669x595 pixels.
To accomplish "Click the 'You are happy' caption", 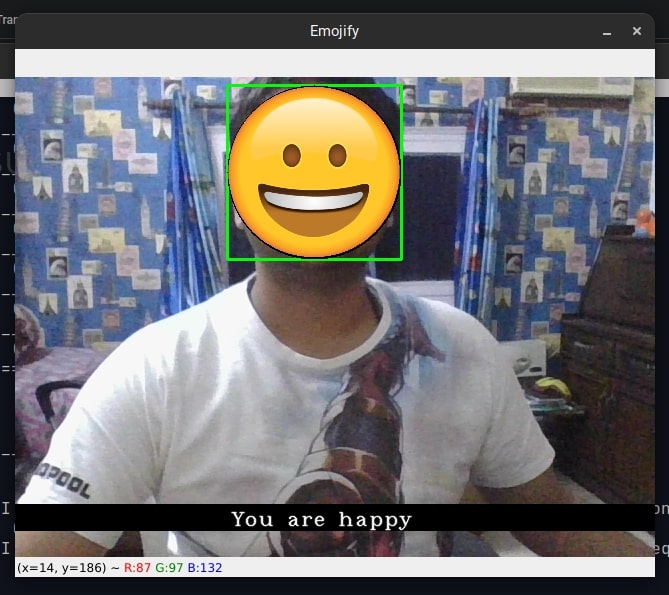I will coord(321,519).
